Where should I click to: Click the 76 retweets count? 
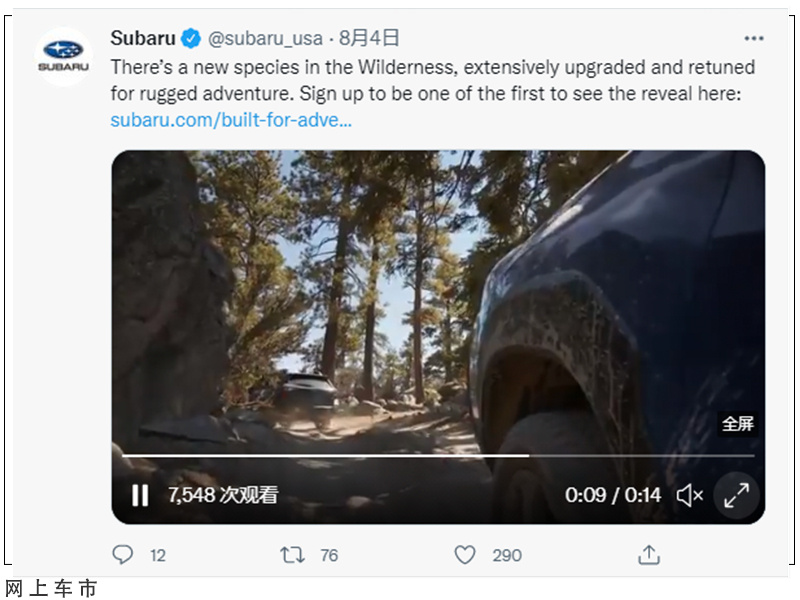coord(329,555)
